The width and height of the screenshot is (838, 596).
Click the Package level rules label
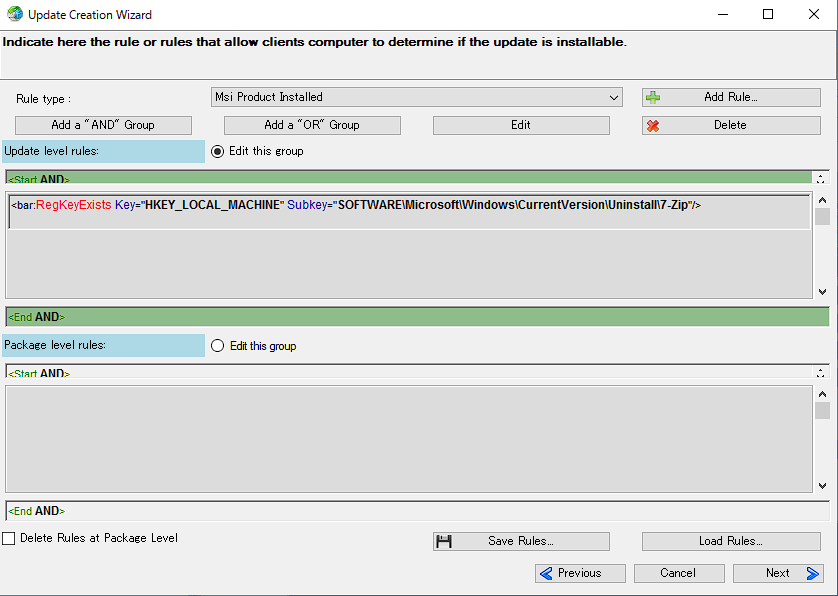(103, 345)
